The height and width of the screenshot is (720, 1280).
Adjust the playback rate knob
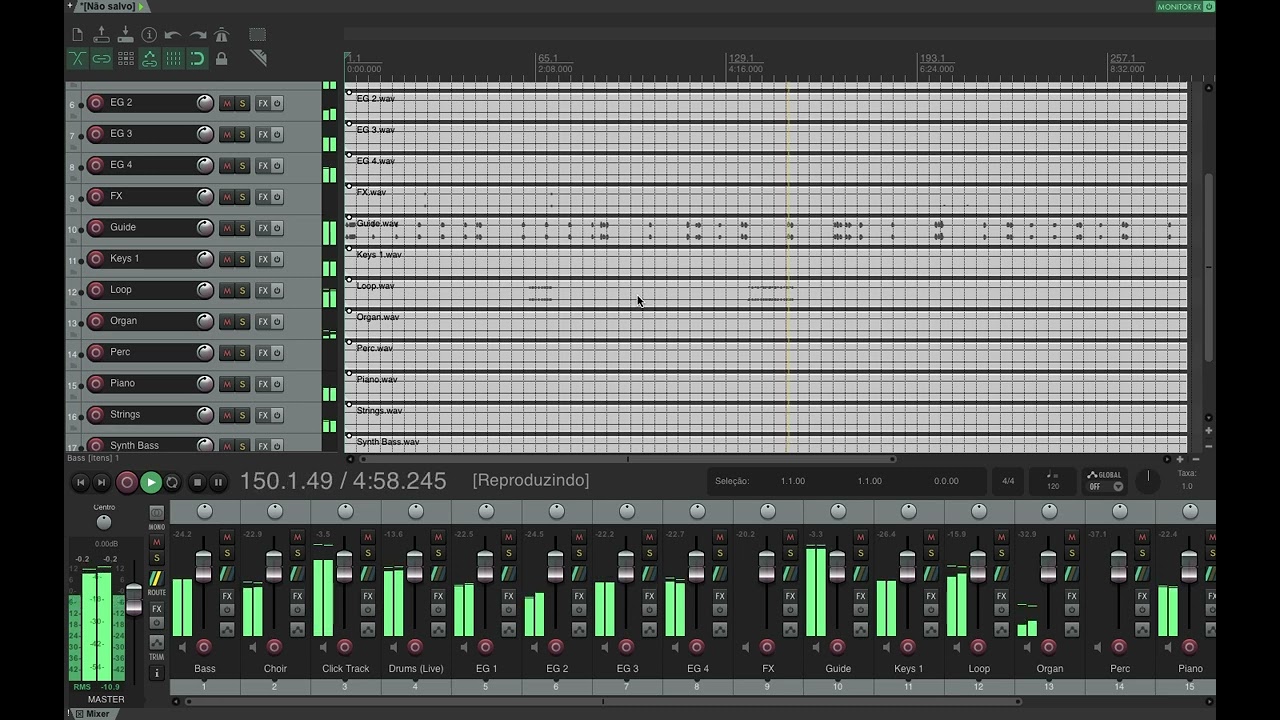coord(1148,481)
